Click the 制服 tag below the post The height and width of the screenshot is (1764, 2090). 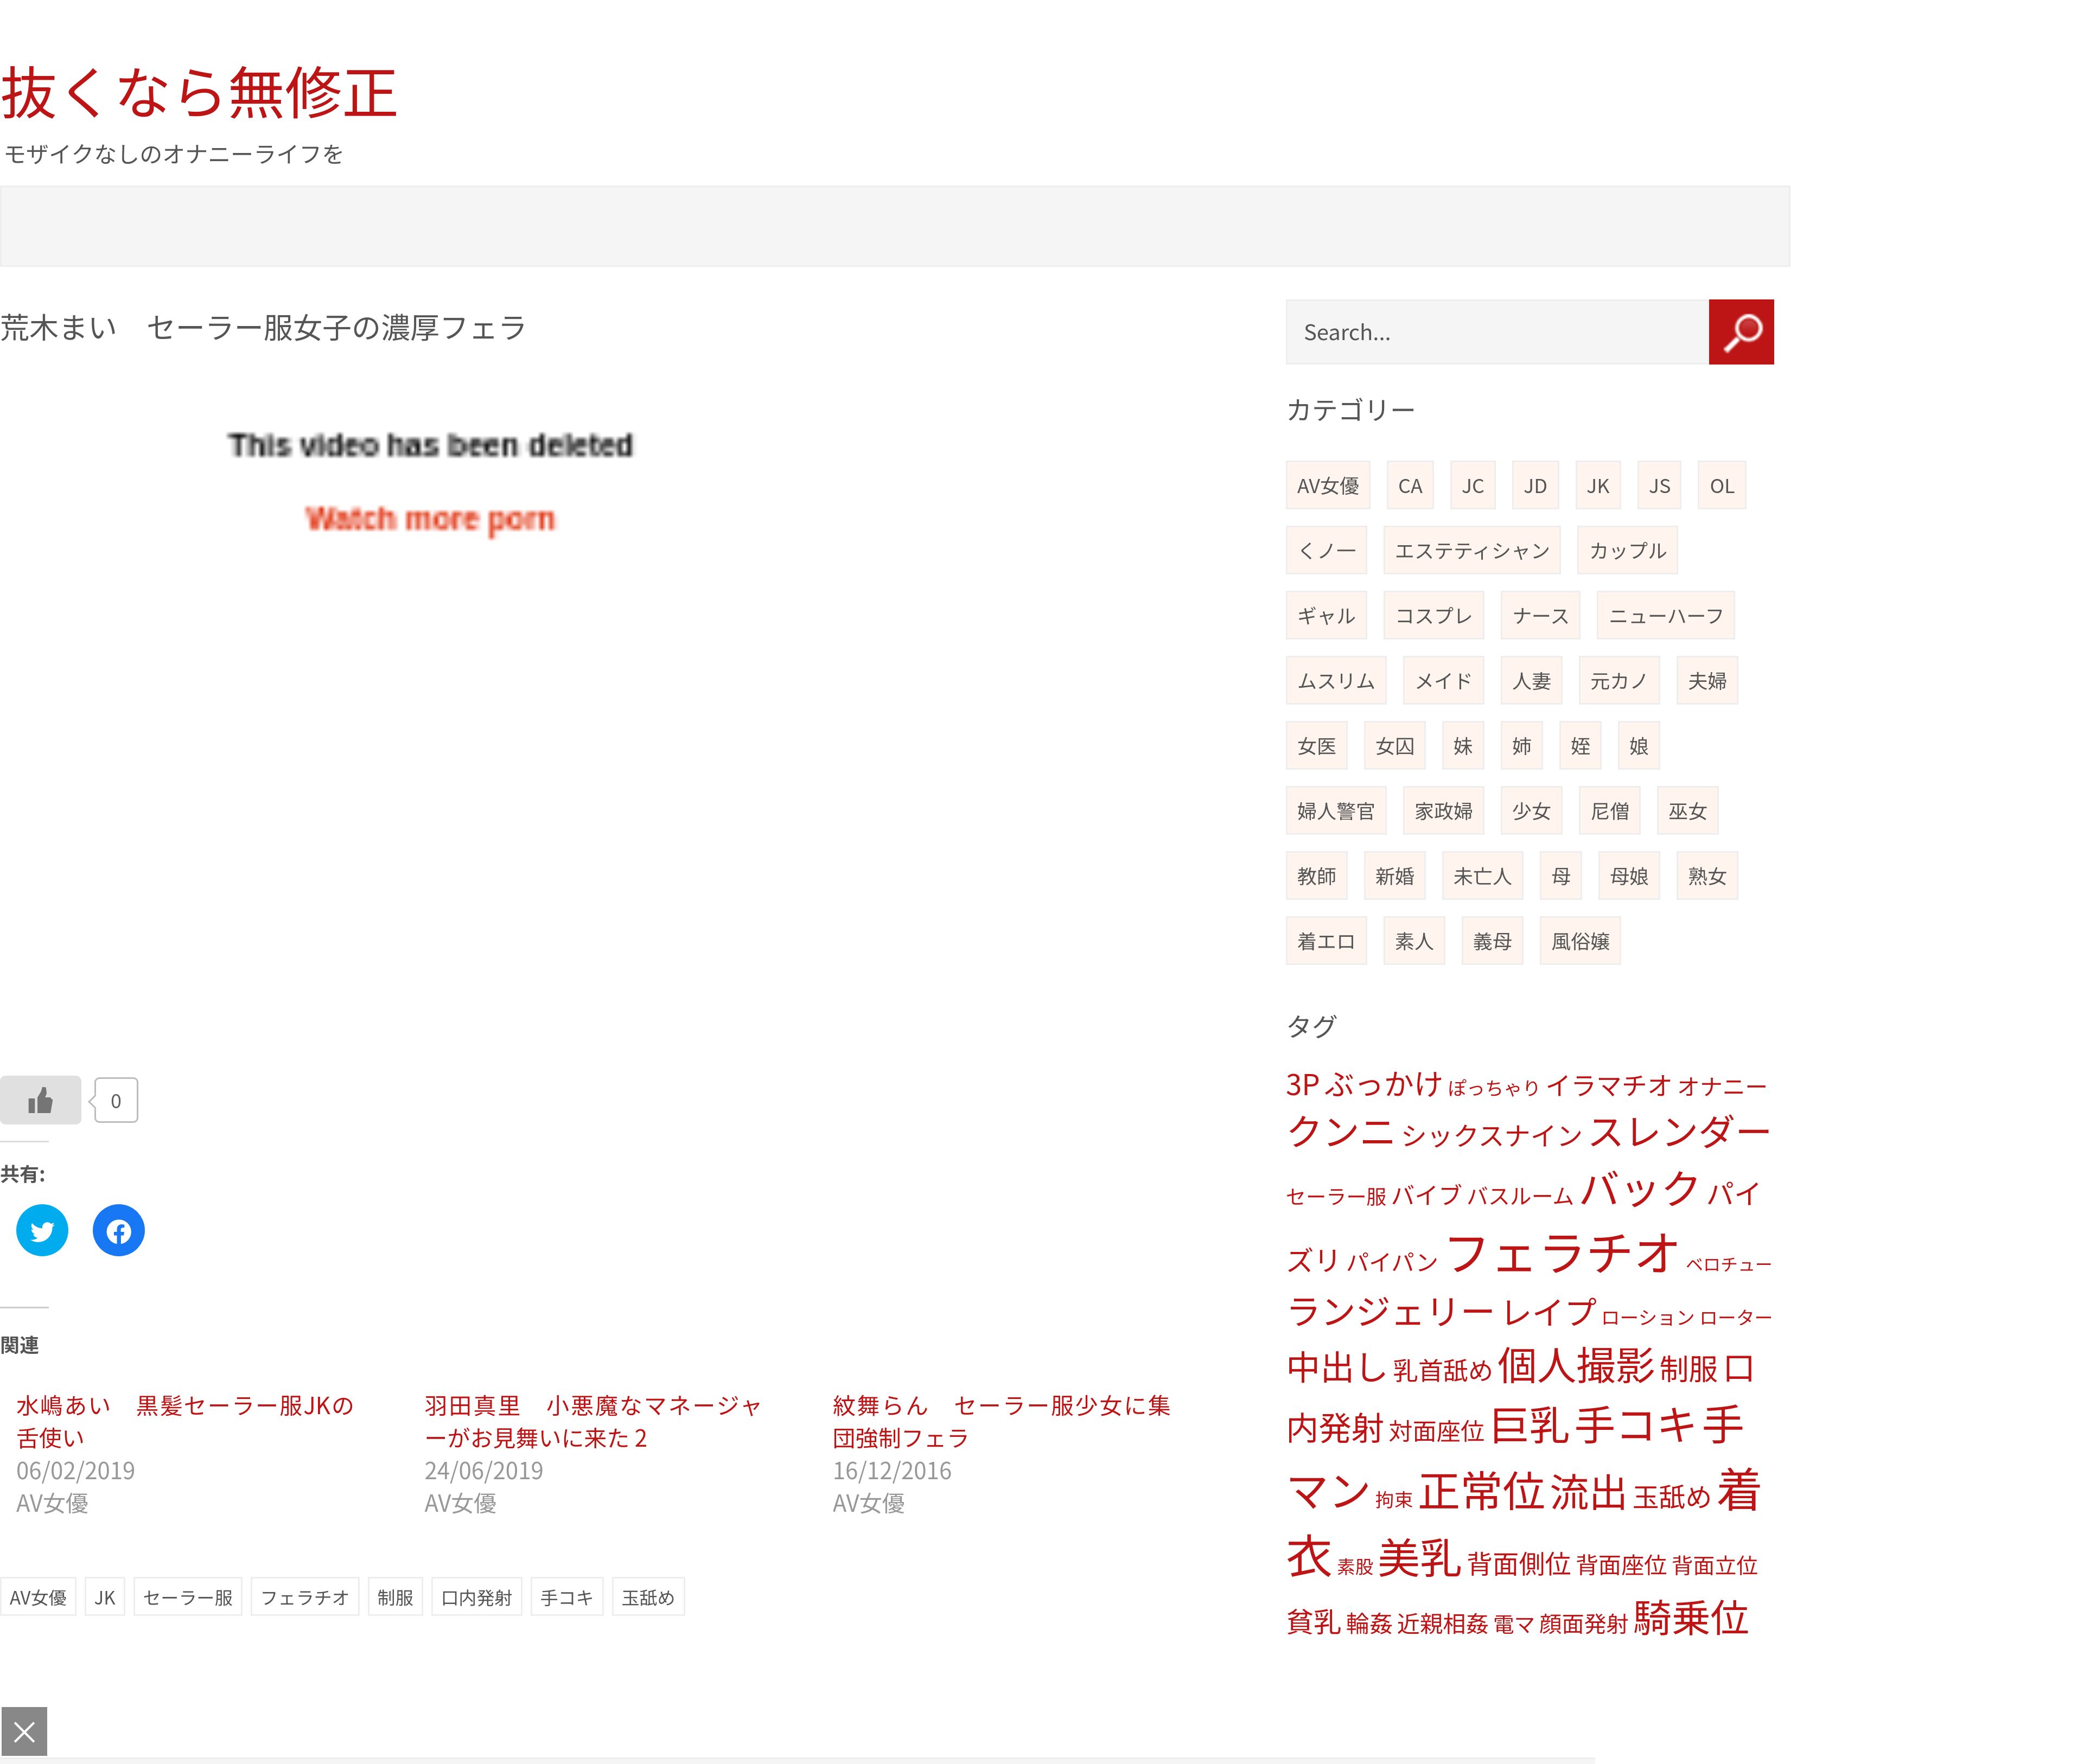pyautogui.click(x=395, y=1597)
